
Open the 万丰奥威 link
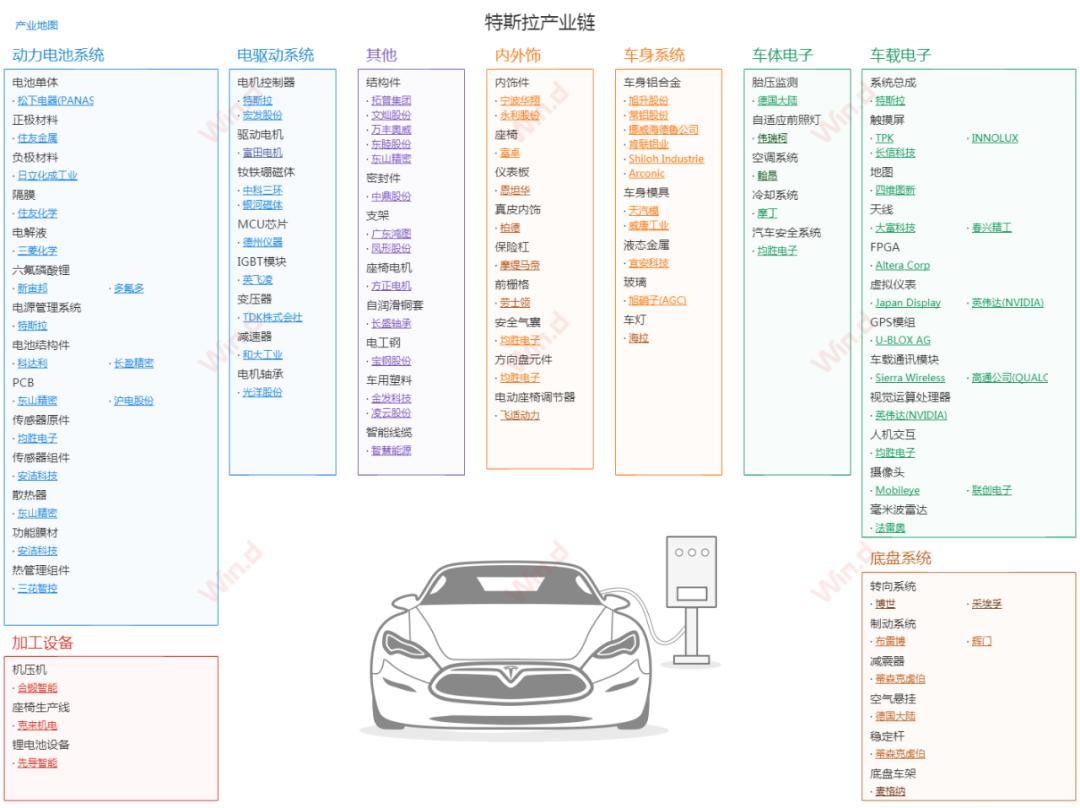pyautogui.click(x=391, y=130)
